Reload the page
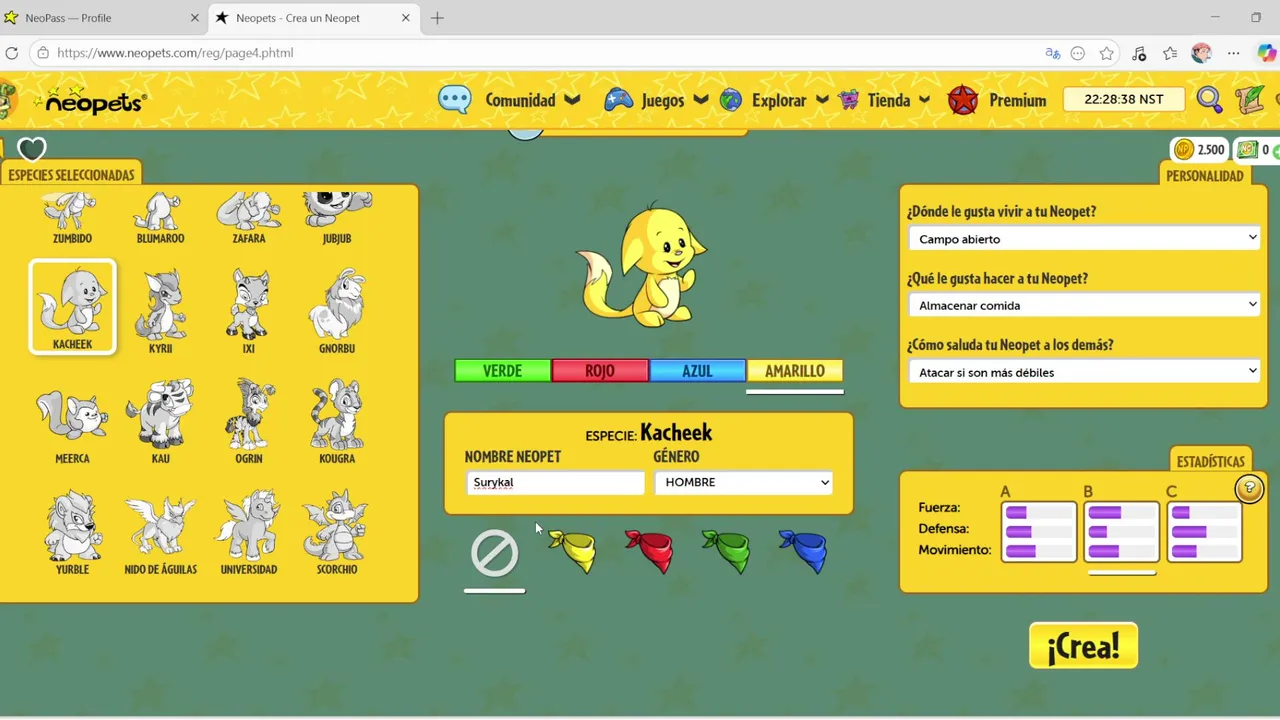Screen dimensions: 1280x720 pos(12,53)
